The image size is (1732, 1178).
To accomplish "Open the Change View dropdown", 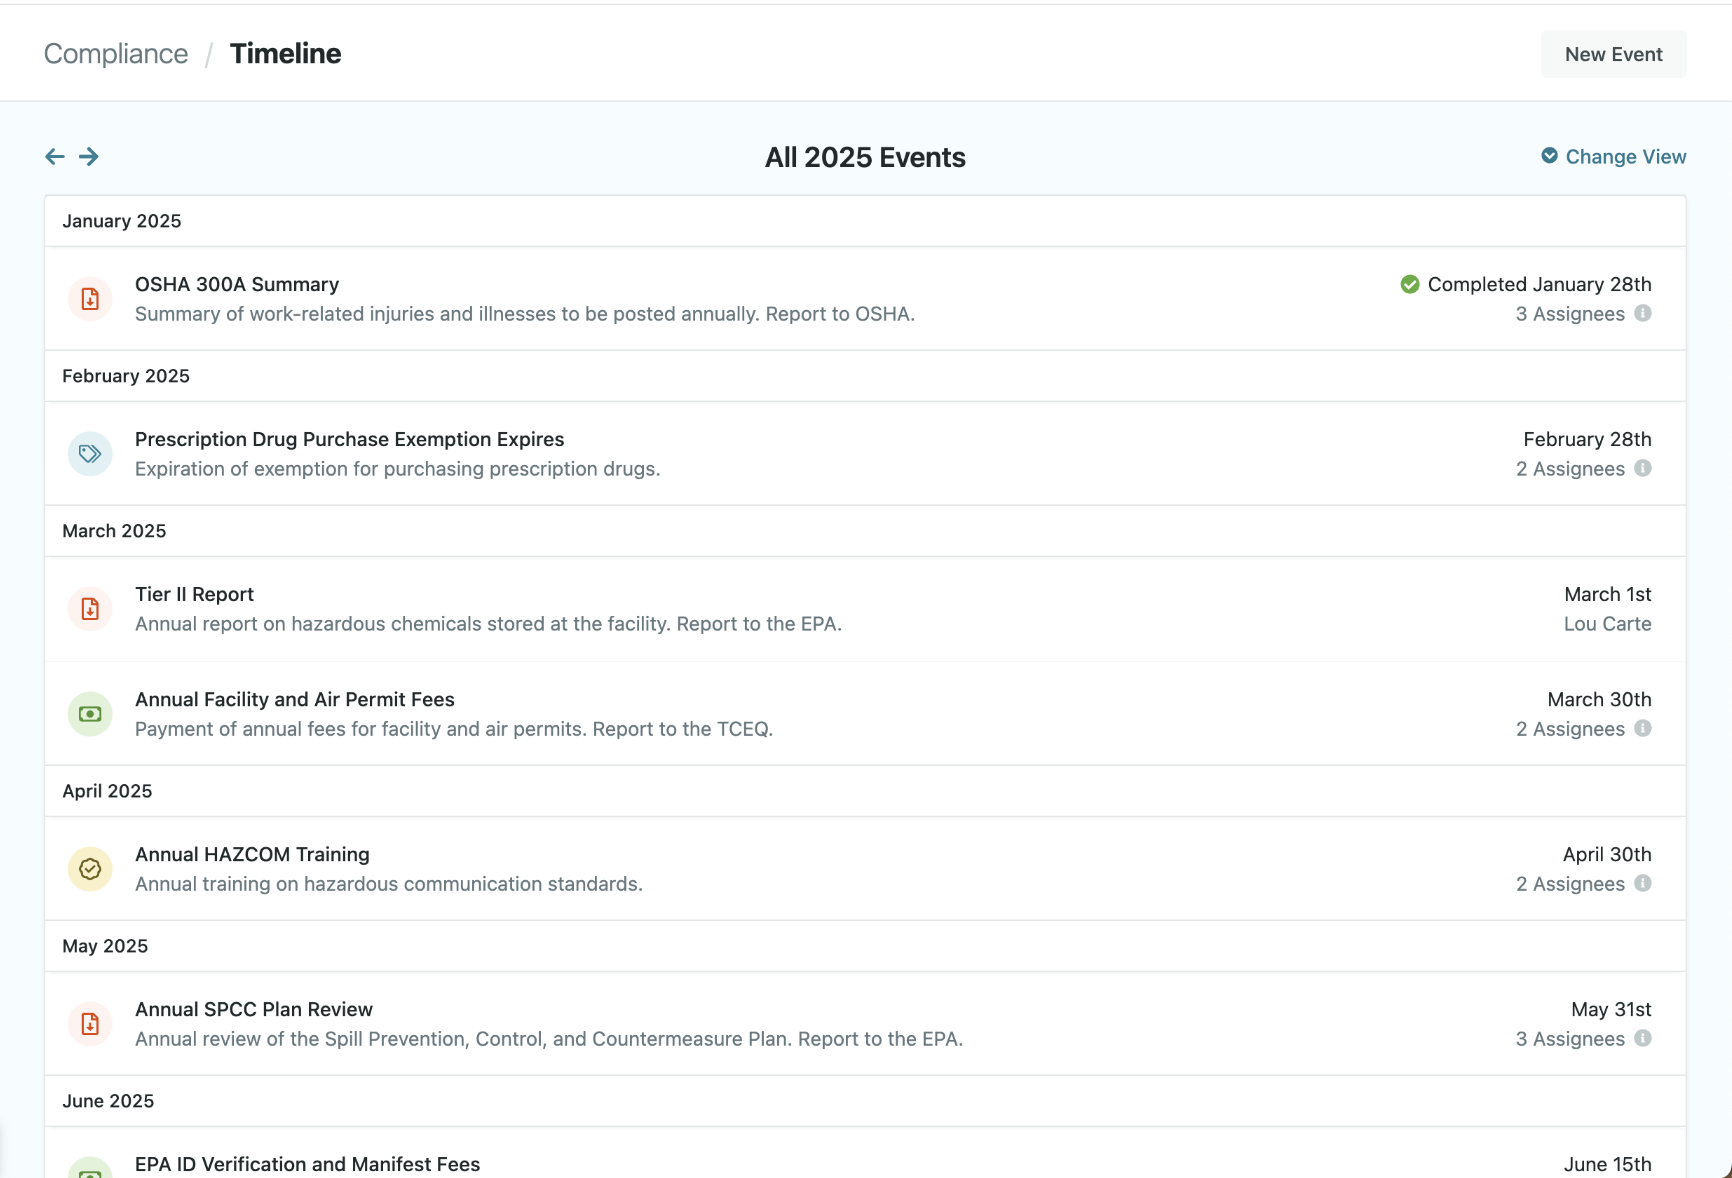I will click(x=1613, y=156).
